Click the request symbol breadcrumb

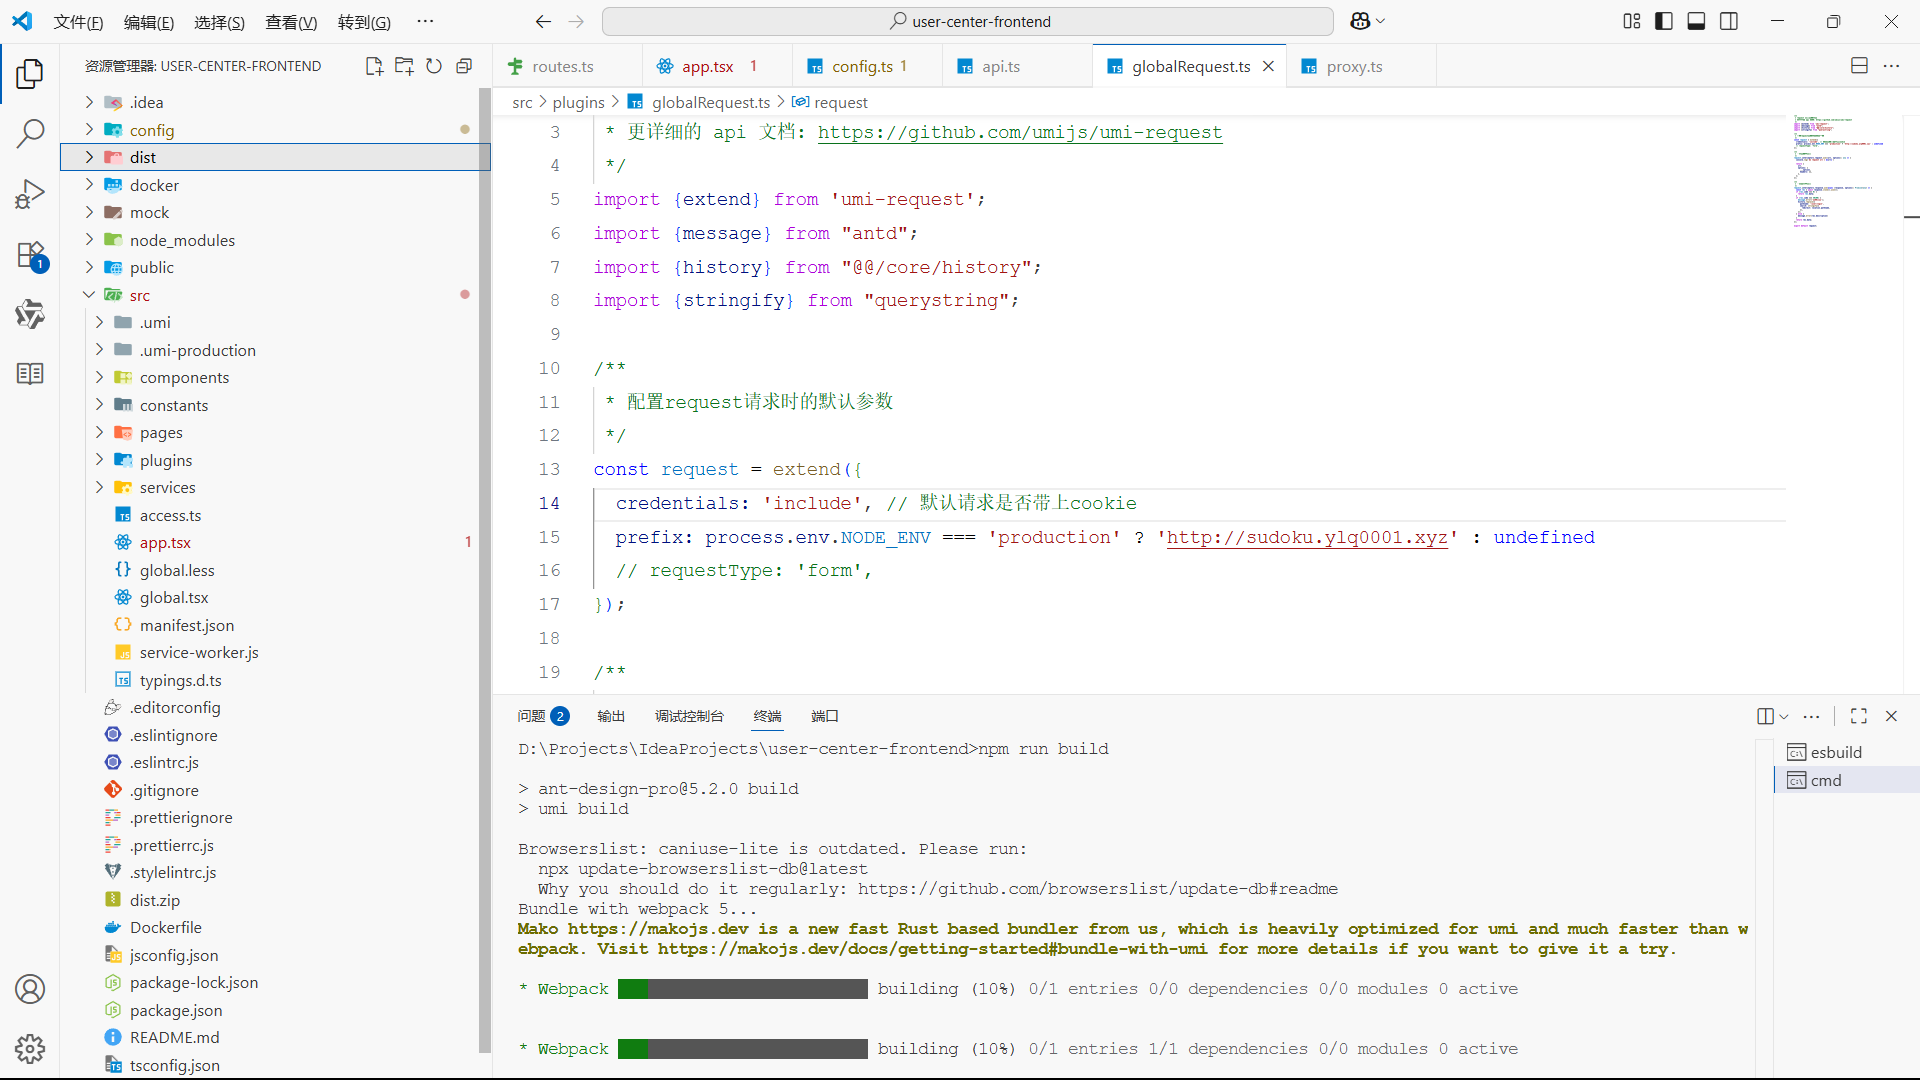tap(840, 102)
